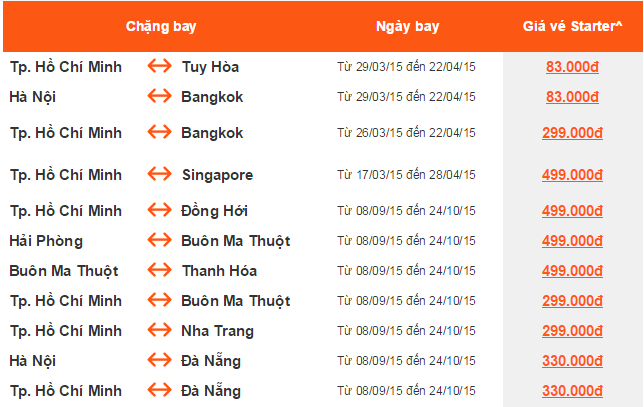Click the arrow icon for Hà Nội–Bangkok route

point(160,97)
